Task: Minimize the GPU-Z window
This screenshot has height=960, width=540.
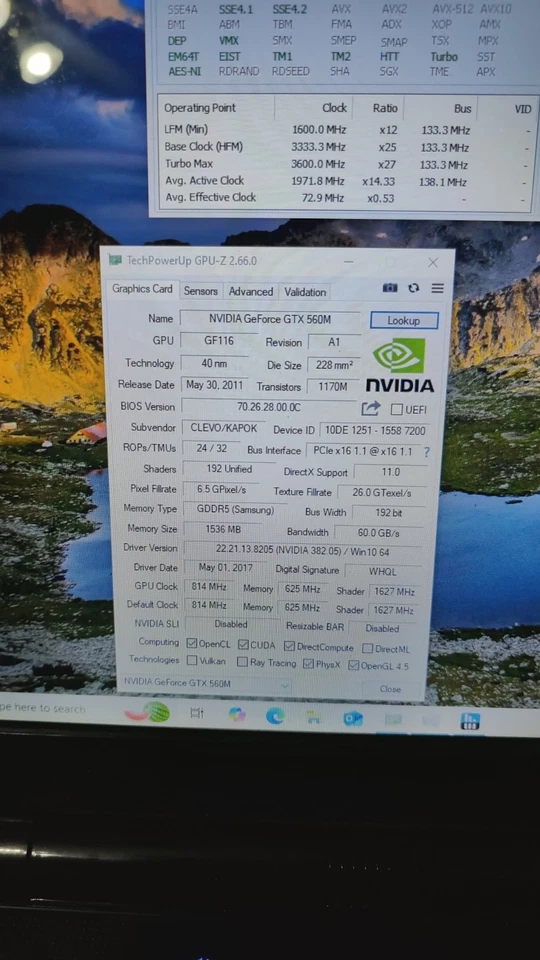Action: (348, 261)
